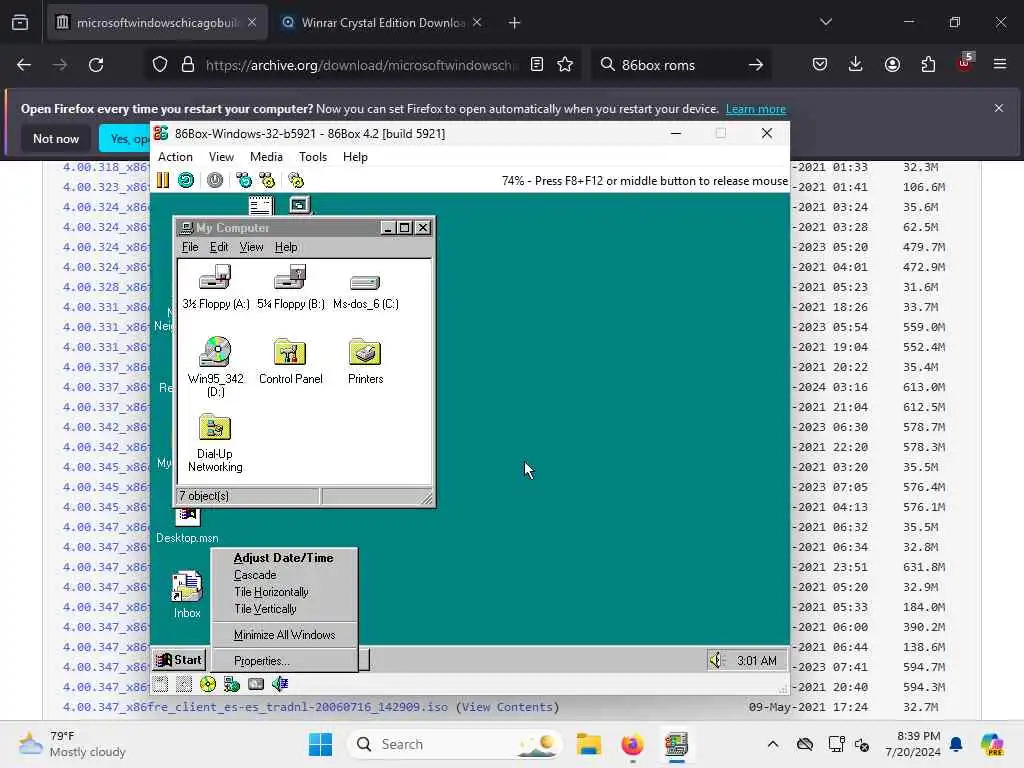This screenshot has height=768, width=1024.
Task: Click the 86box roms search field
Action: tap(681, 65)
